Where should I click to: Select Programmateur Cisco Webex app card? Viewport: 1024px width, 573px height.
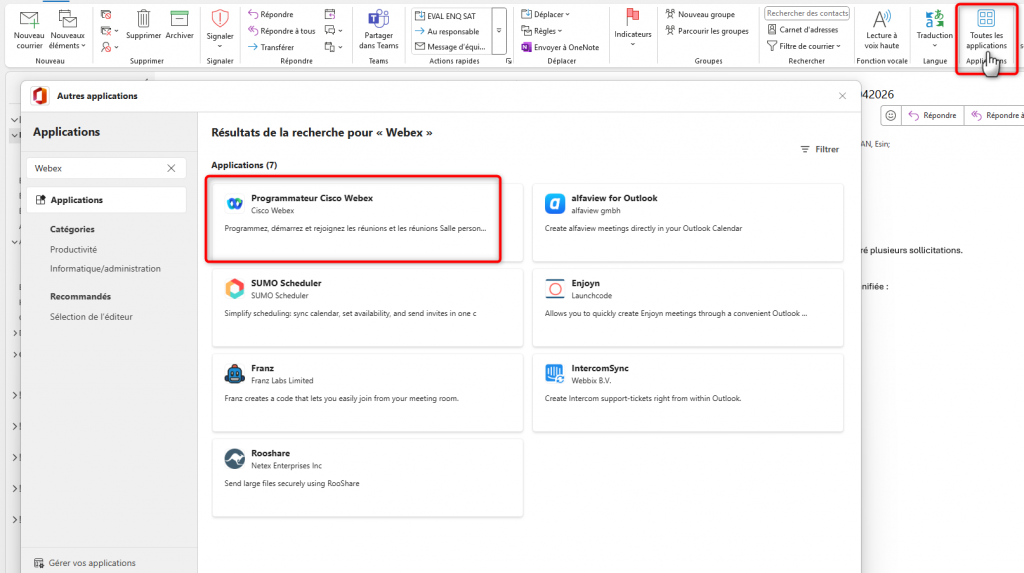click(354, 219)
